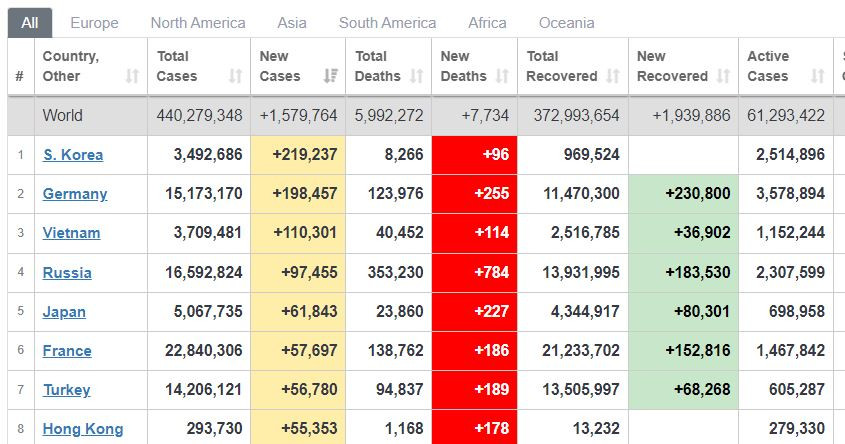Click Hong Kong new cases +55,353
This screenshot has height=444, width=845.
309,429
